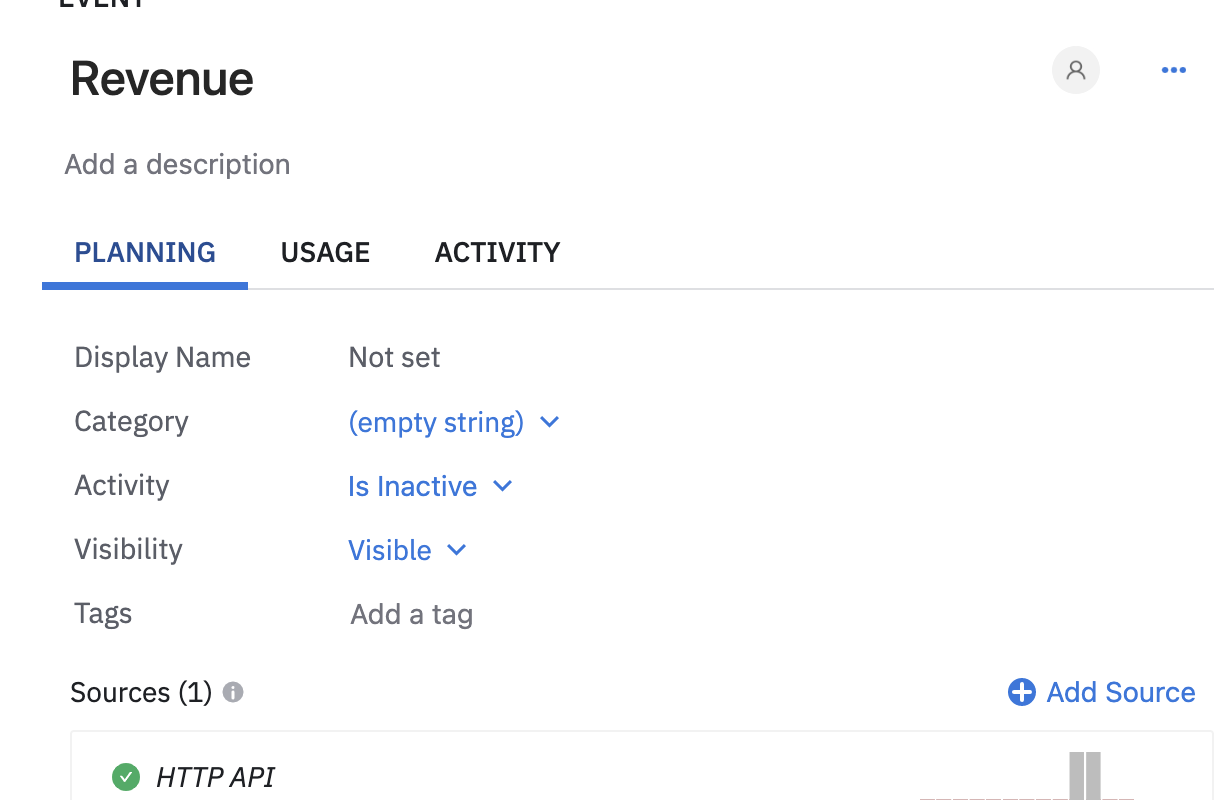Click the green checkmark next to HTTP API
The height and width of the screenshot is (800, 1218).
click(125, 776)
